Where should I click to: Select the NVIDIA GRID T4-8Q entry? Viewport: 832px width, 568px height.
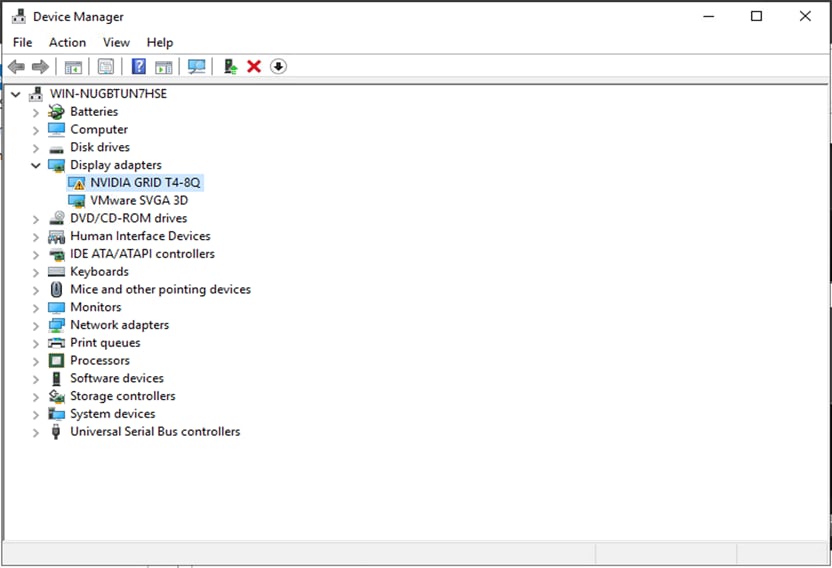(145, 183)
